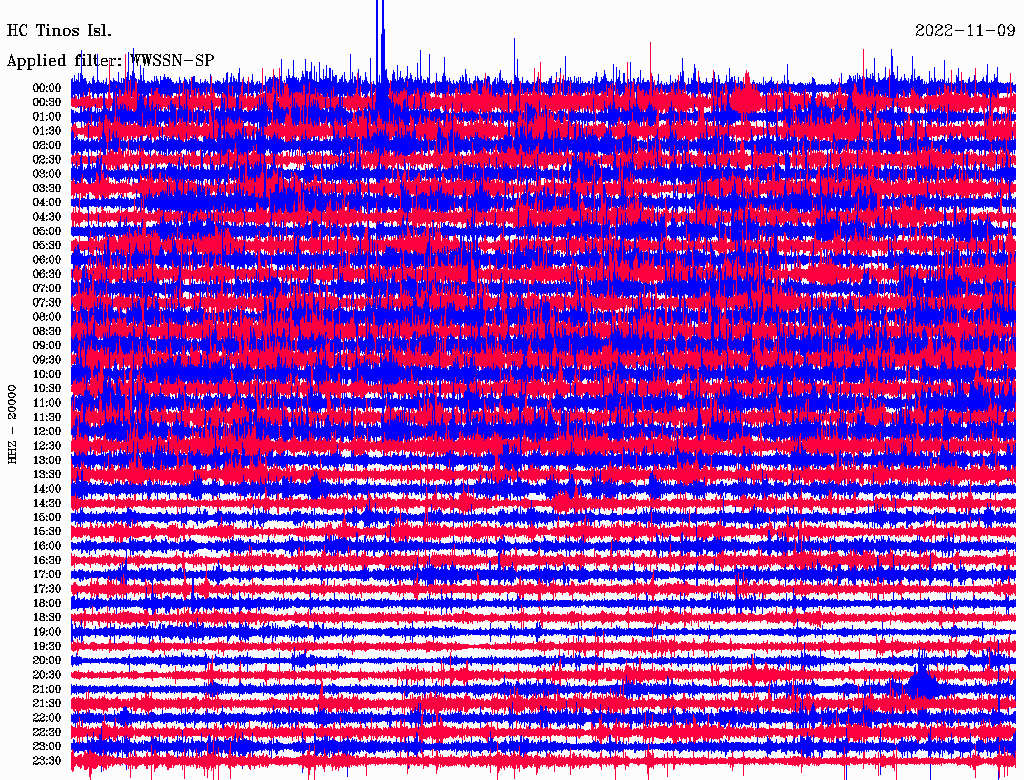The width and height of the screenshot is (1024, 780).
Task: Select the 14:30 time label
Action: click(x=47, y=503)
